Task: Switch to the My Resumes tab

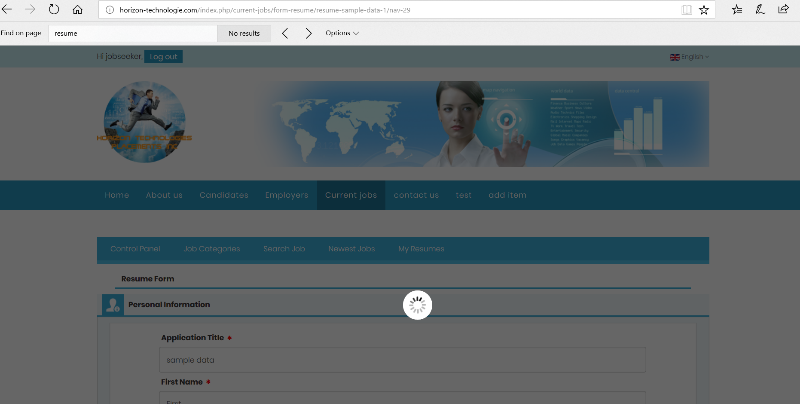Action: point(421,249)
